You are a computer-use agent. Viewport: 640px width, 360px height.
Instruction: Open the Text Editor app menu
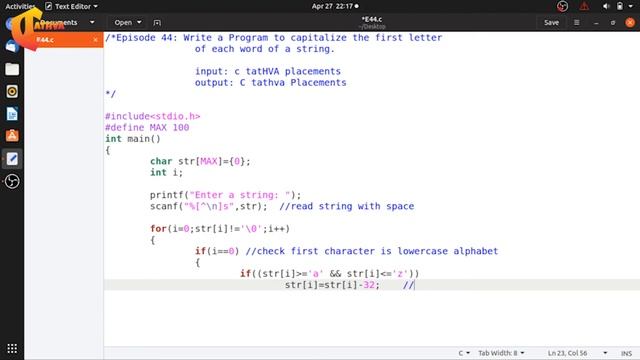click(71, 6)
